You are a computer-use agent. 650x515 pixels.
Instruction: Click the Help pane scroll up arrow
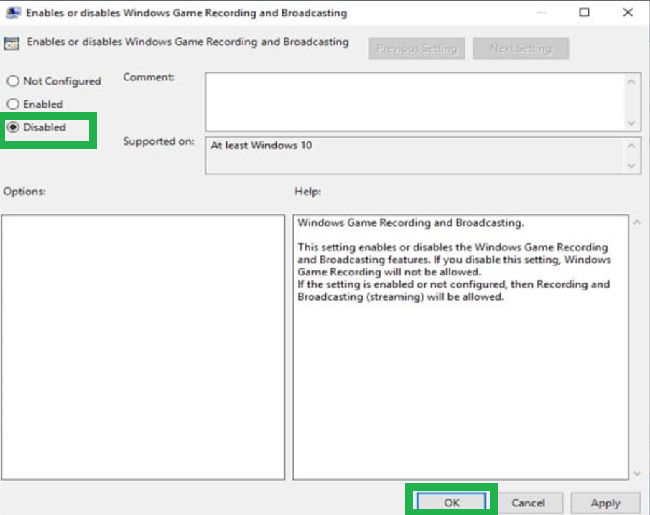tap(637, 223)
